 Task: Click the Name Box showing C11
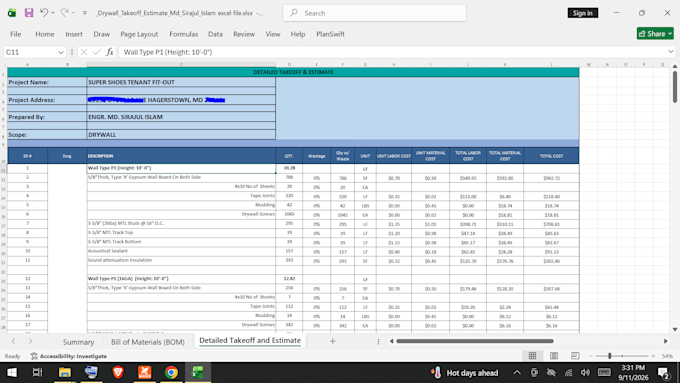29,52
